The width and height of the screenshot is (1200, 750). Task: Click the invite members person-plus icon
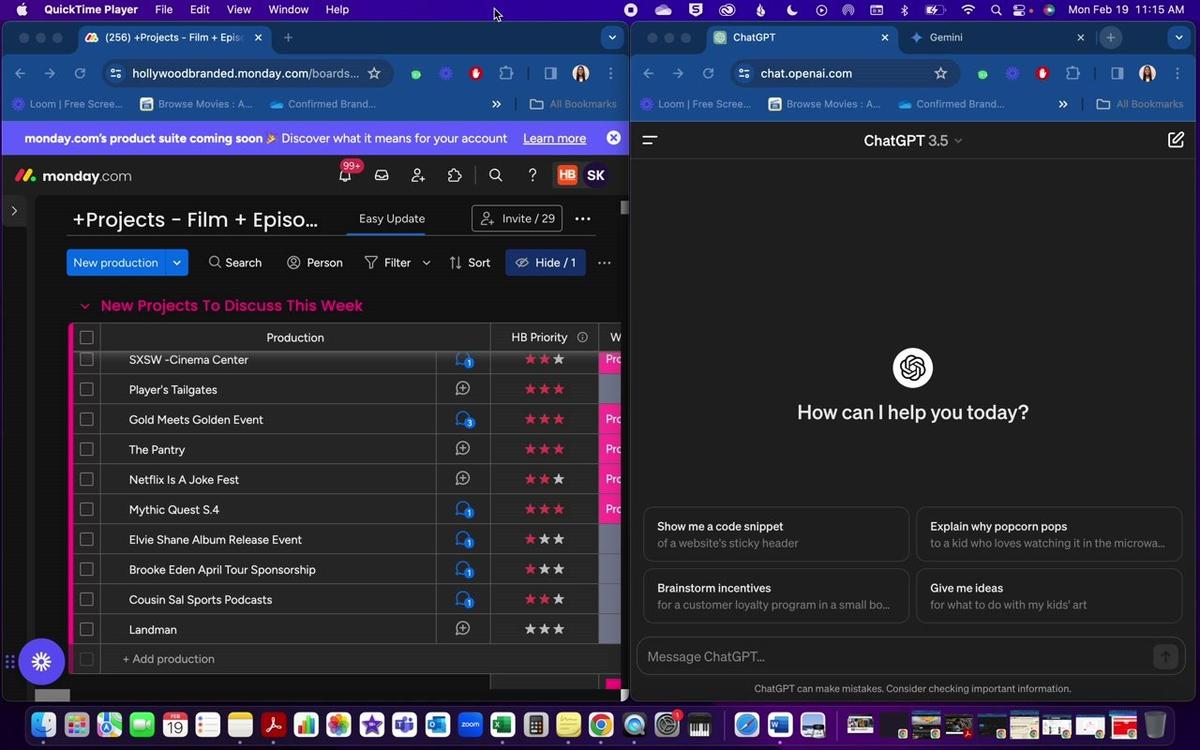coord(418,175)
